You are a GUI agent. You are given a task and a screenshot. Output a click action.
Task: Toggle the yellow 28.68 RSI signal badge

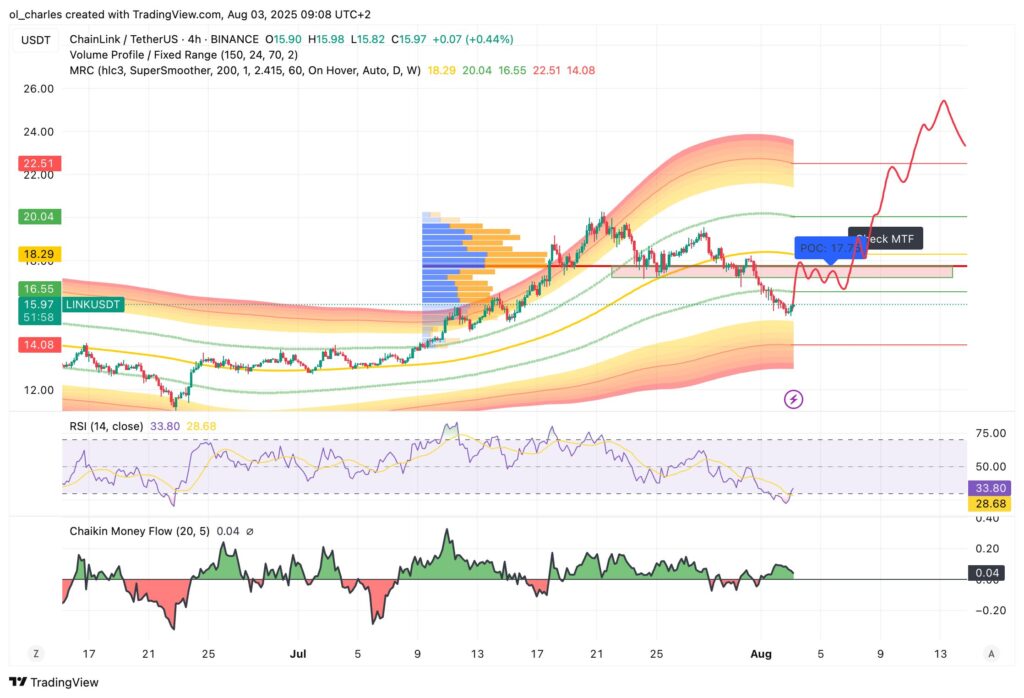coord(988,504)
